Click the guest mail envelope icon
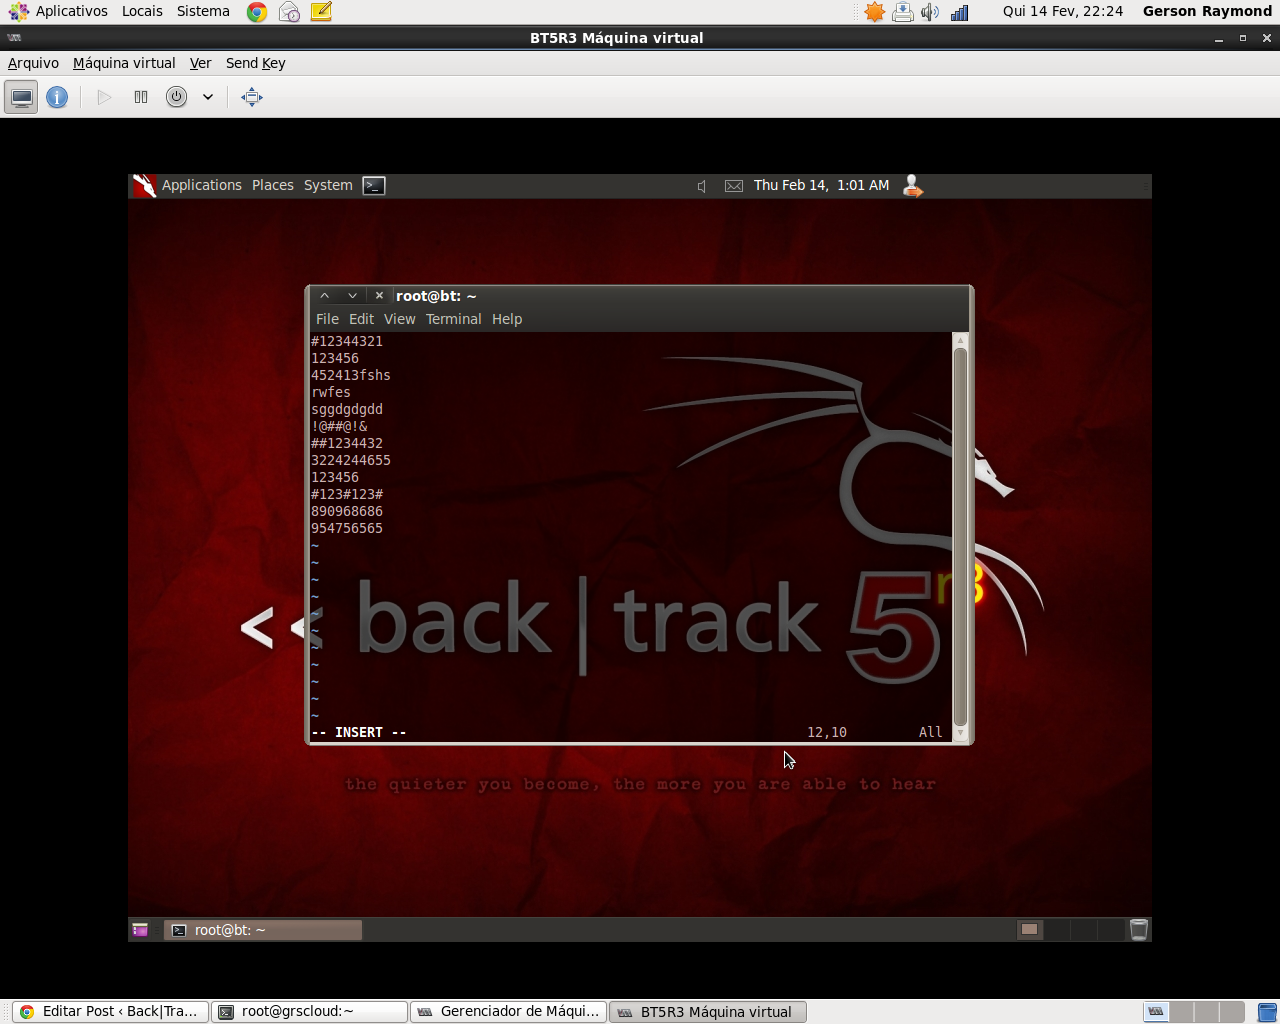Screen dimensions: 1280x1024 tap(734, 186)
